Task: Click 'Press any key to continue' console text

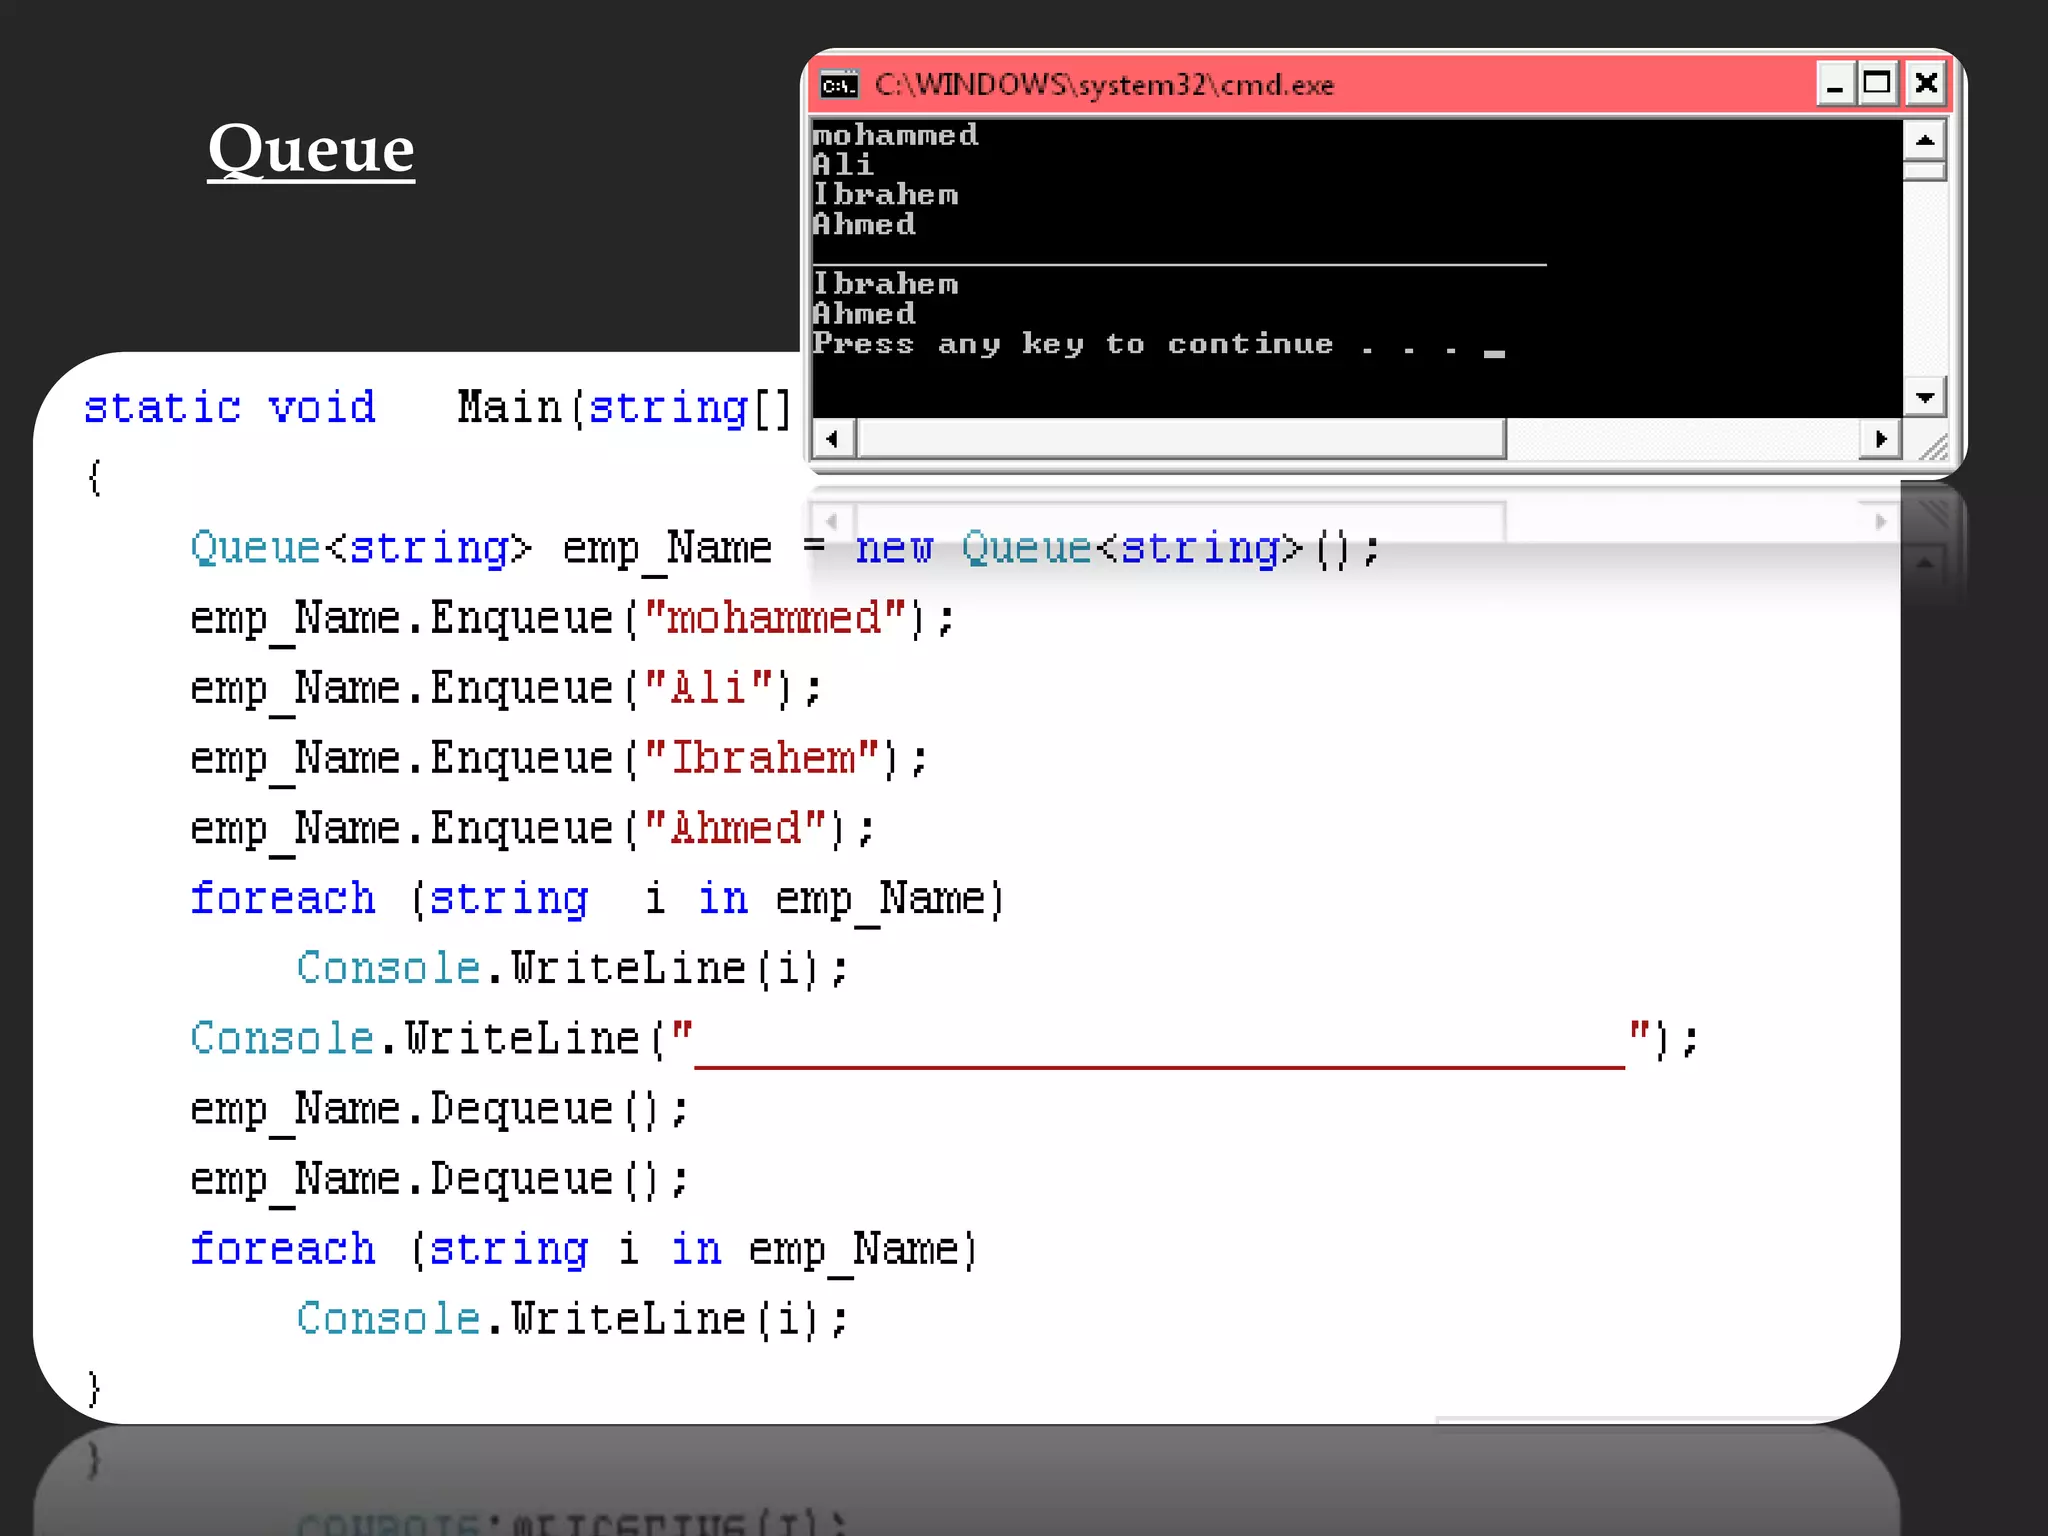Action: 1072,344
